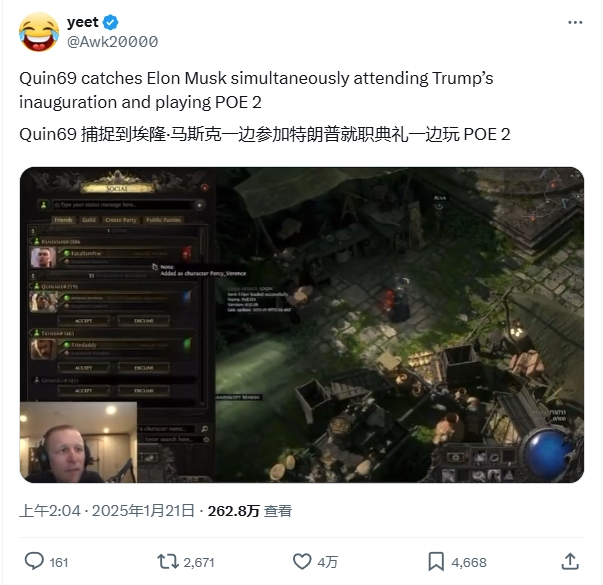
Task: Switch to the Public Parties tab
Action: [163, 220]
